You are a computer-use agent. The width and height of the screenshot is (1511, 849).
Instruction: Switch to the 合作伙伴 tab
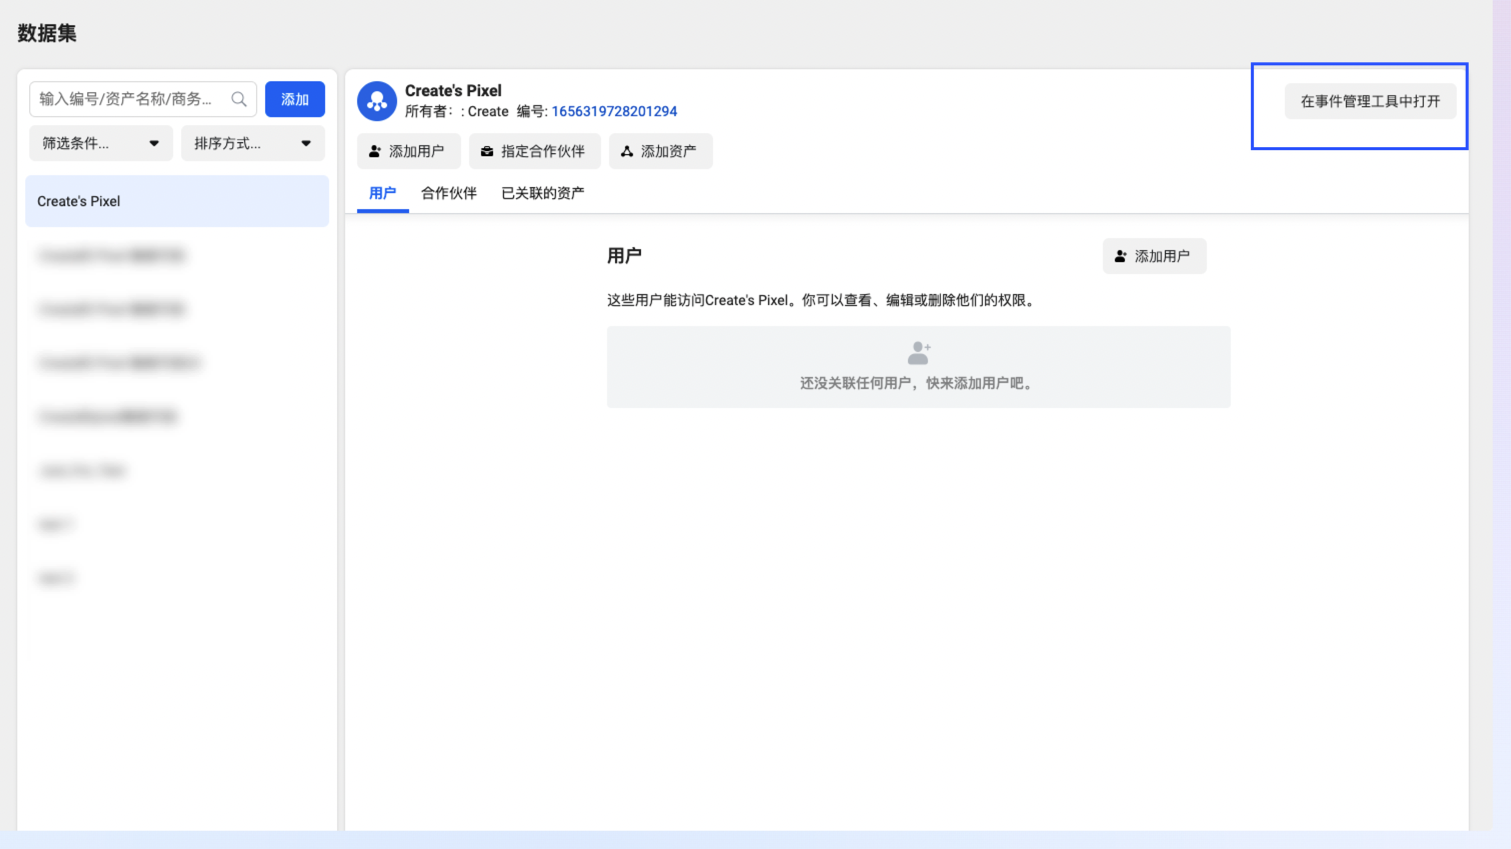pyautogui.click(x=449, y=193)
